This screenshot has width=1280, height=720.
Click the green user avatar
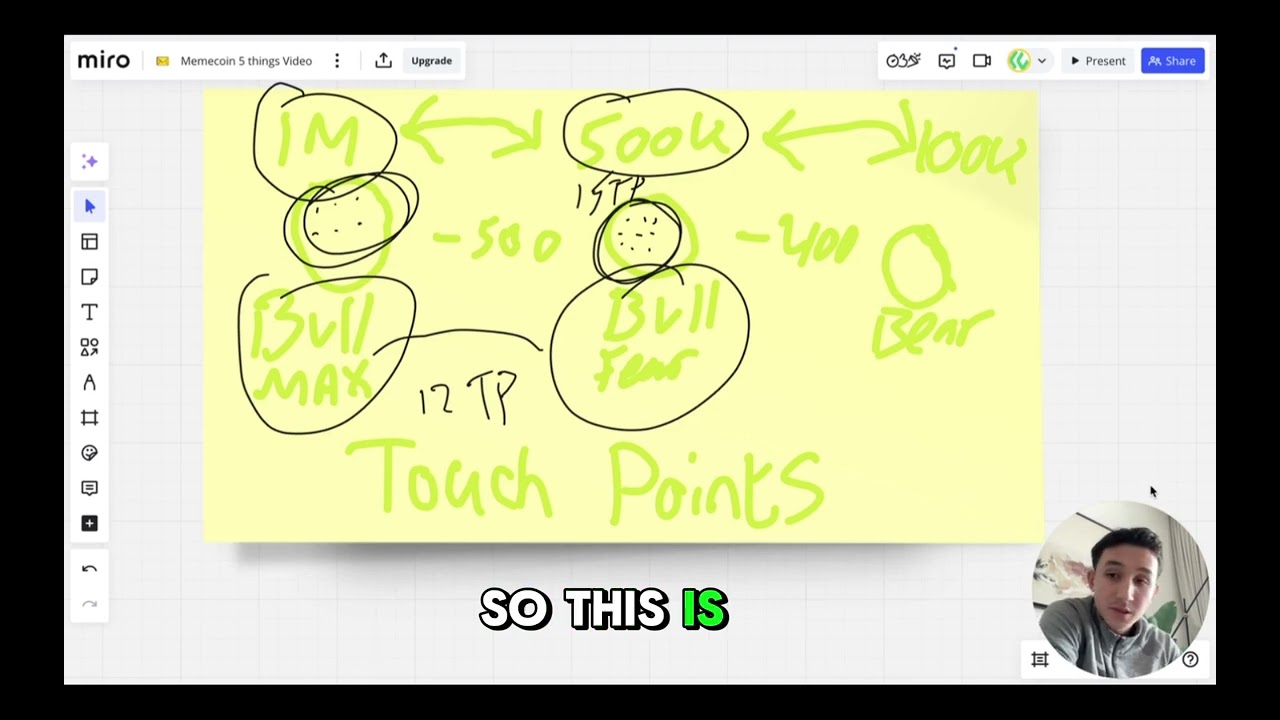(x=1019, y=61)
